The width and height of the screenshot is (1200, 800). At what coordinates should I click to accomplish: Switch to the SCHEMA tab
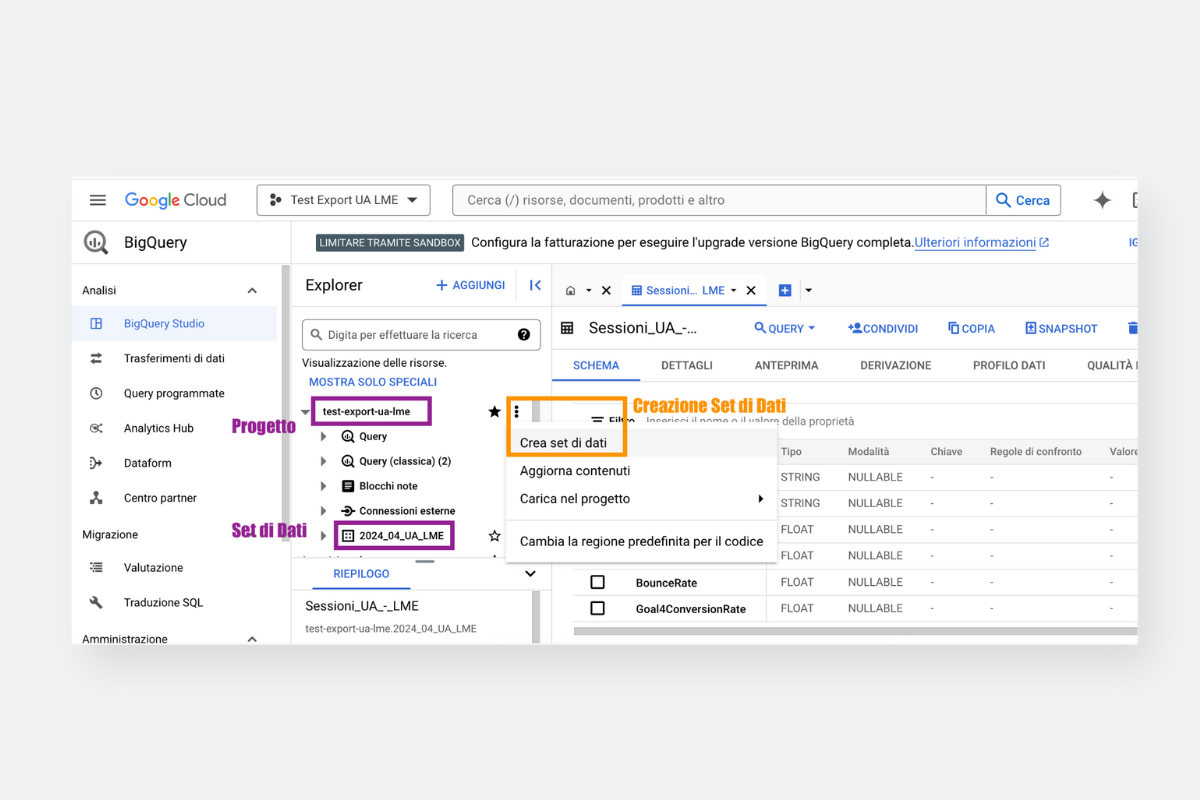coord(596,365)
